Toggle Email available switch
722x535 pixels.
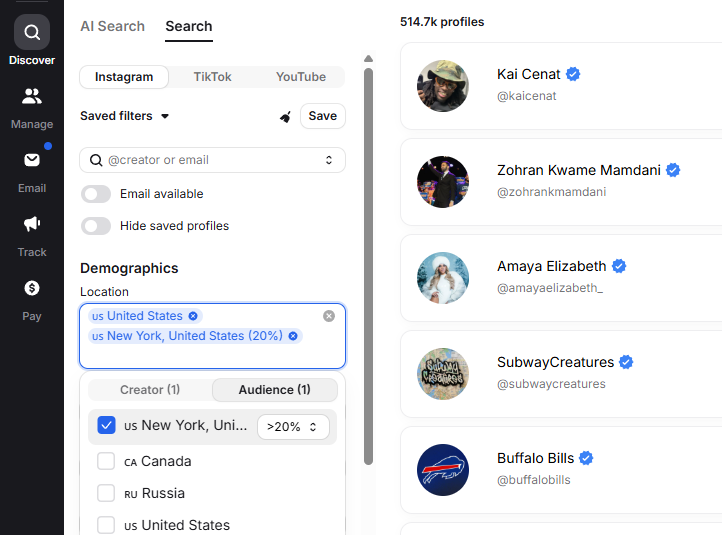(x=96, y=194)
